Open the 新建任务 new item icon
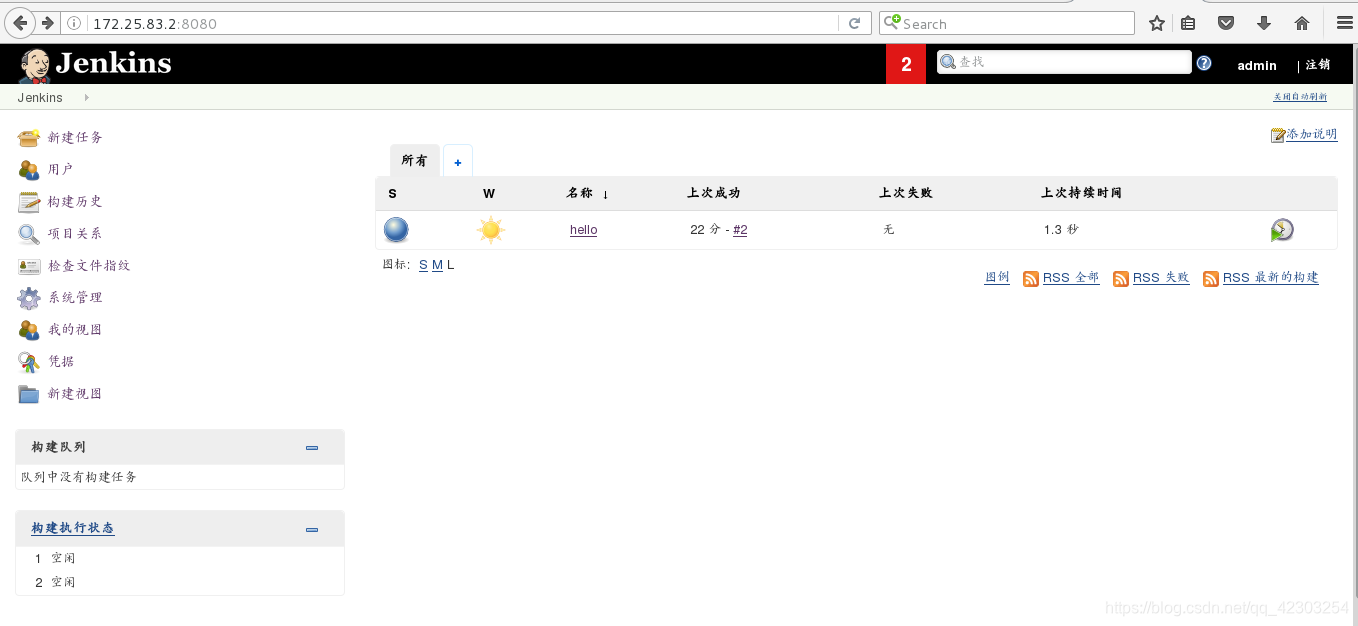 tap(29, 137)
